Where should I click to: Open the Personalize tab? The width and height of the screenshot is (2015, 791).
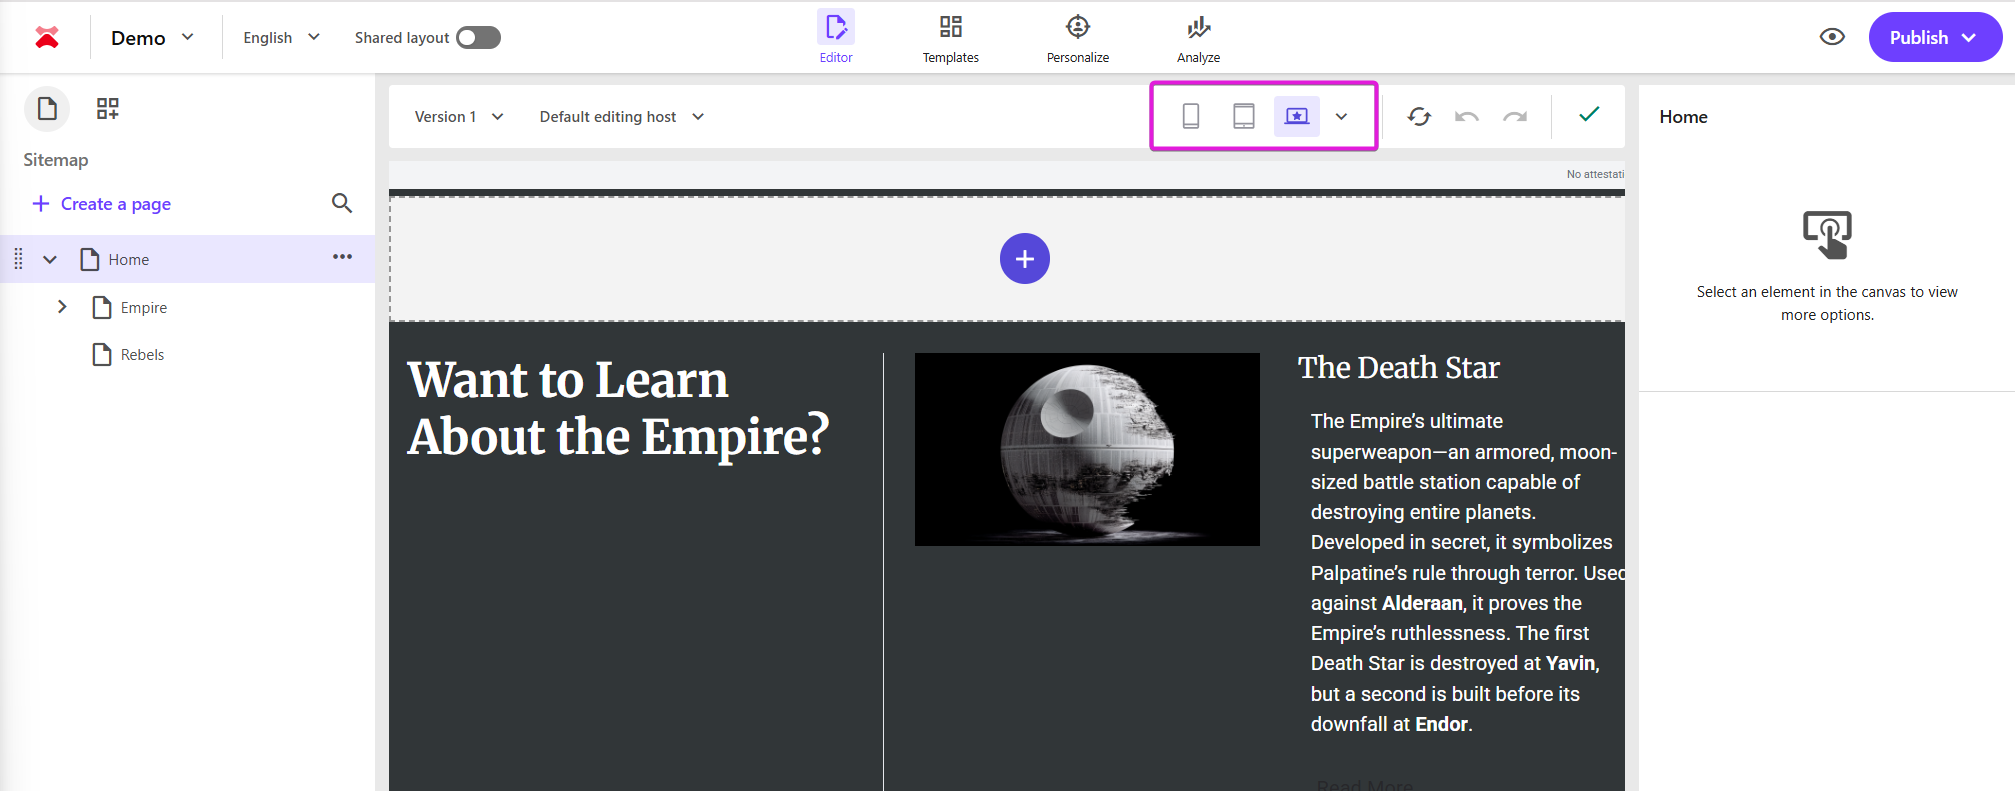point(1077,38)
